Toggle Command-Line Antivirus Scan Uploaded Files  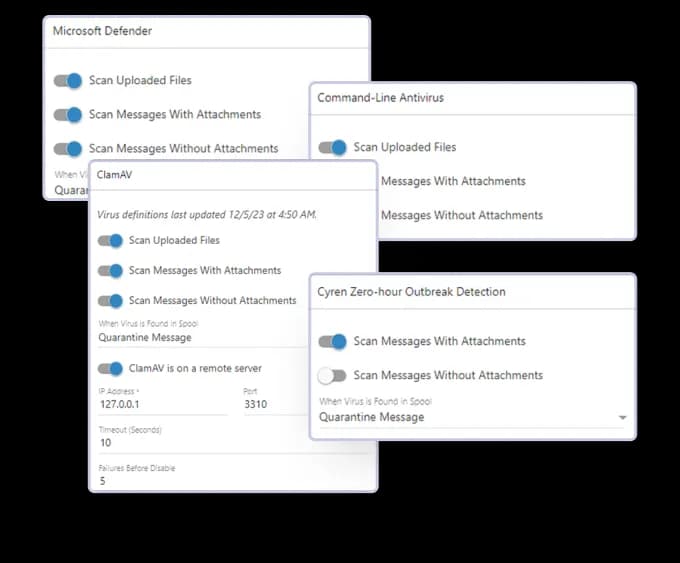pos(333,147)
